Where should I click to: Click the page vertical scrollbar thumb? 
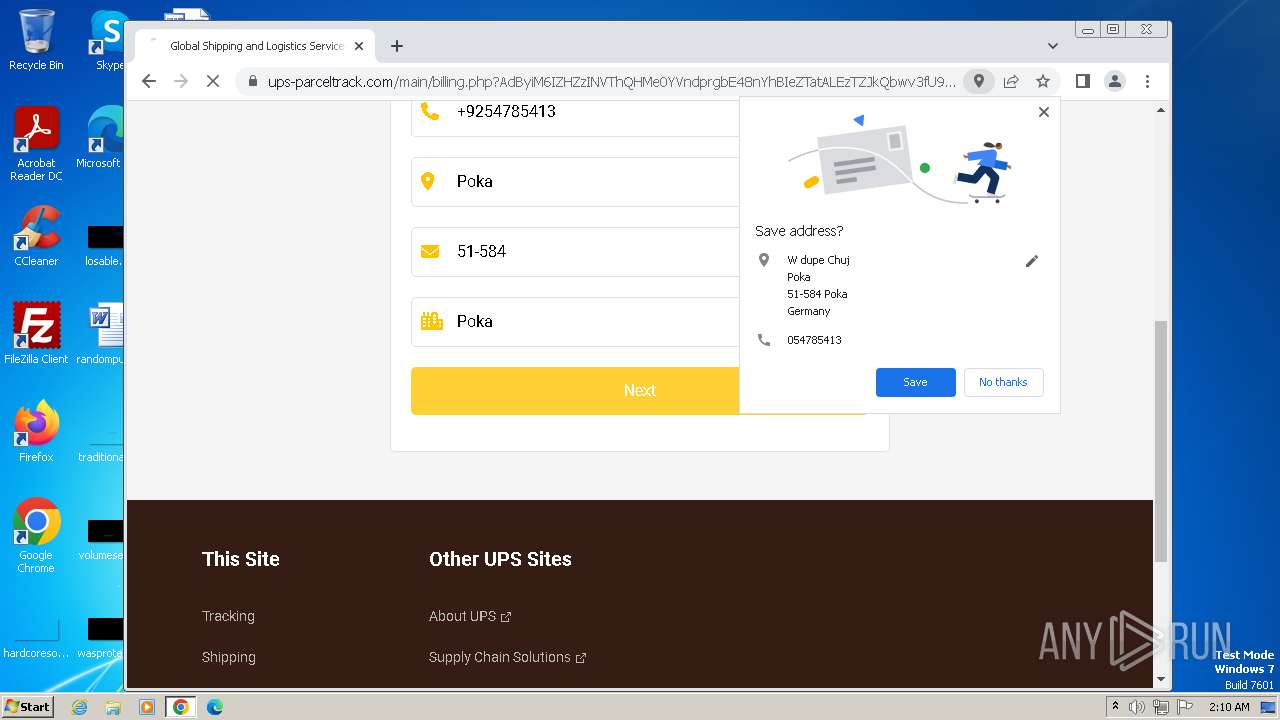tap(1161, 440)
